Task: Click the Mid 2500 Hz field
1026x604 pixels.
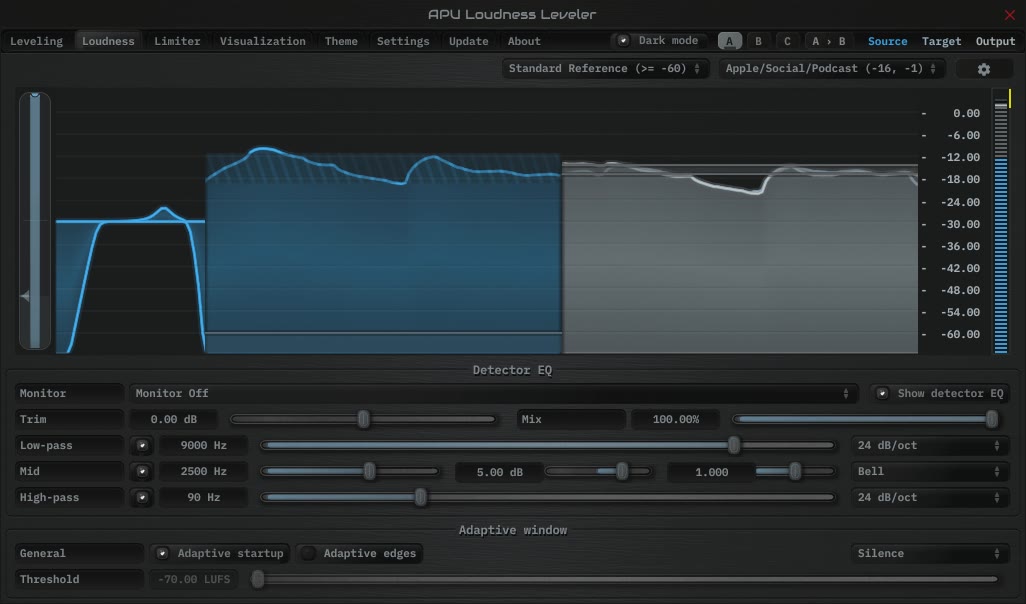Action: click(203, 472)
